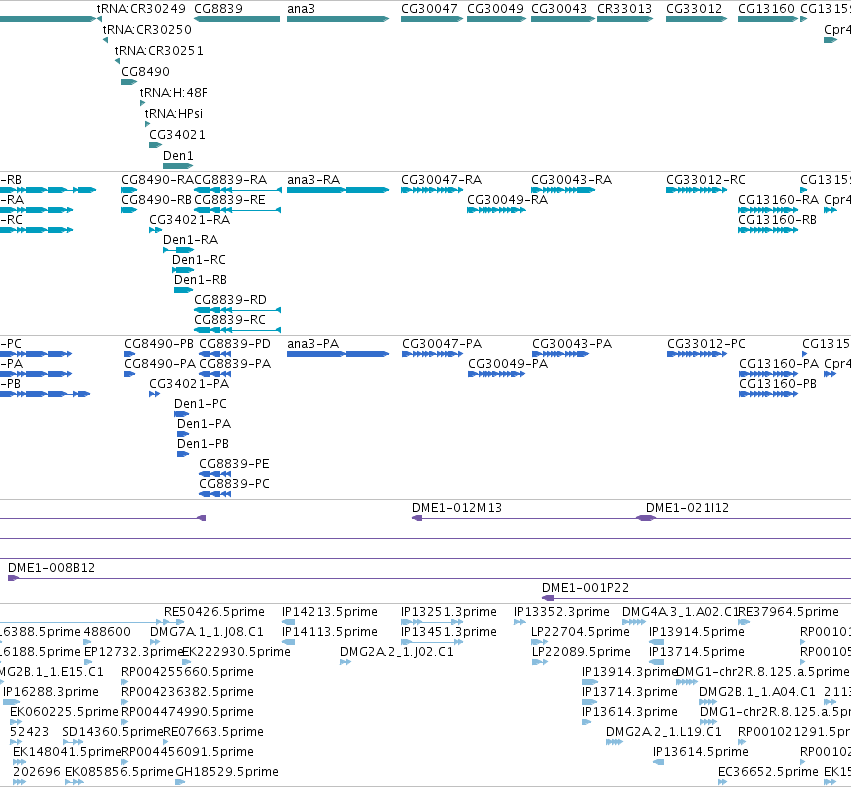This screenshot has height=787, width=851.
Task: Open the LP22089.5prime EST
Action: click(539, 662)
